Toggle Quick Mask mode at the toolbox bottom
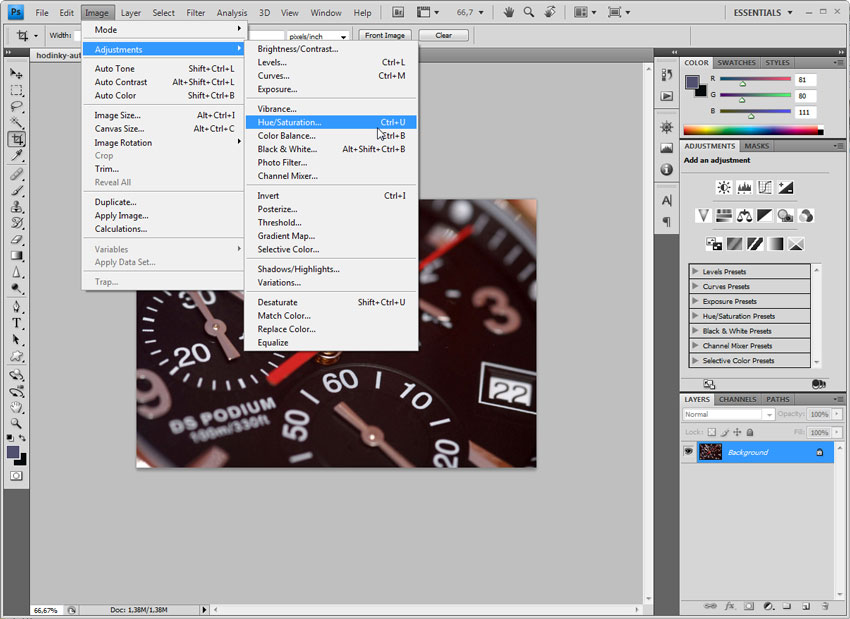The height and width of the screenshot is (619, 850). [x=17, y=476]
